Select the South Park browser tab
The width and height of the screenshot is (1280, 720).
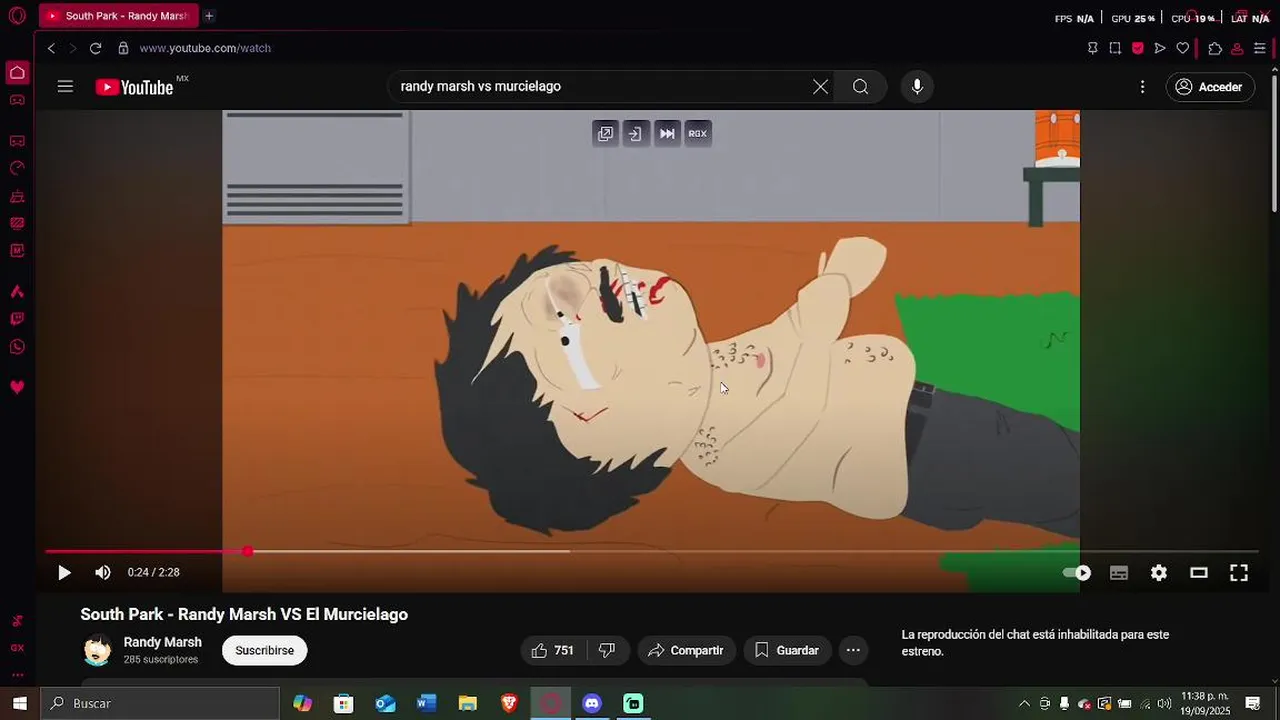(x=118, y=16)
